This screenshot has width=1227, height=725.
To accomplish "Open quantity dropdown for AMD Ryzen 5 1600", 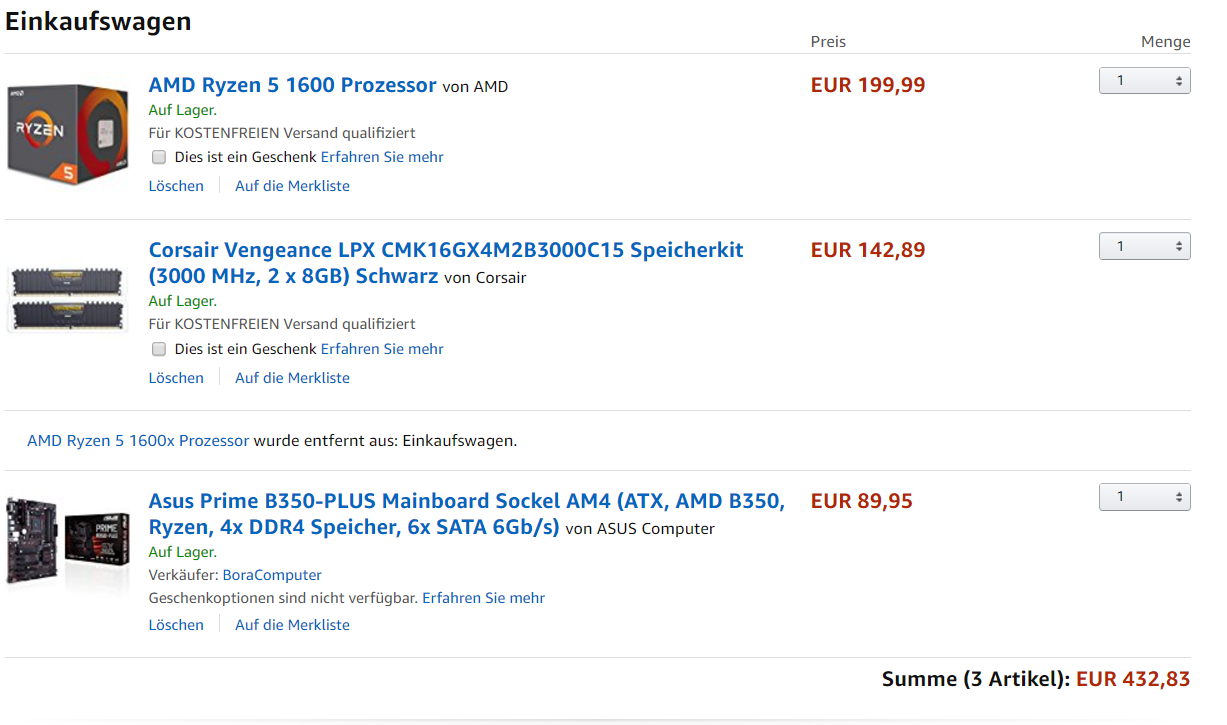I will [x=1144, y=81].
